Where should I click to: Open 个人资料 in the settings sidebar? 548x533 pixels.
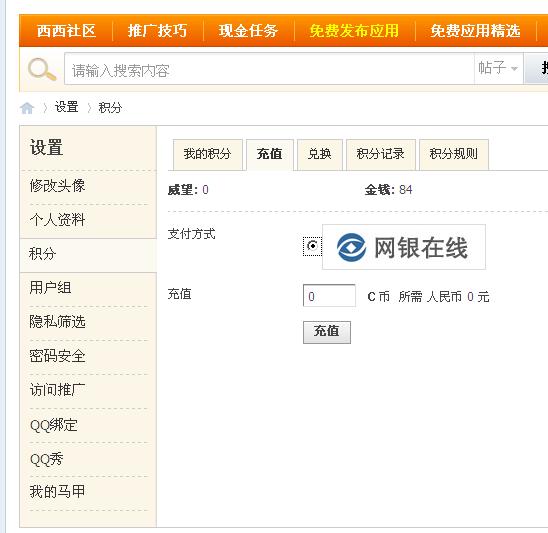57,220
